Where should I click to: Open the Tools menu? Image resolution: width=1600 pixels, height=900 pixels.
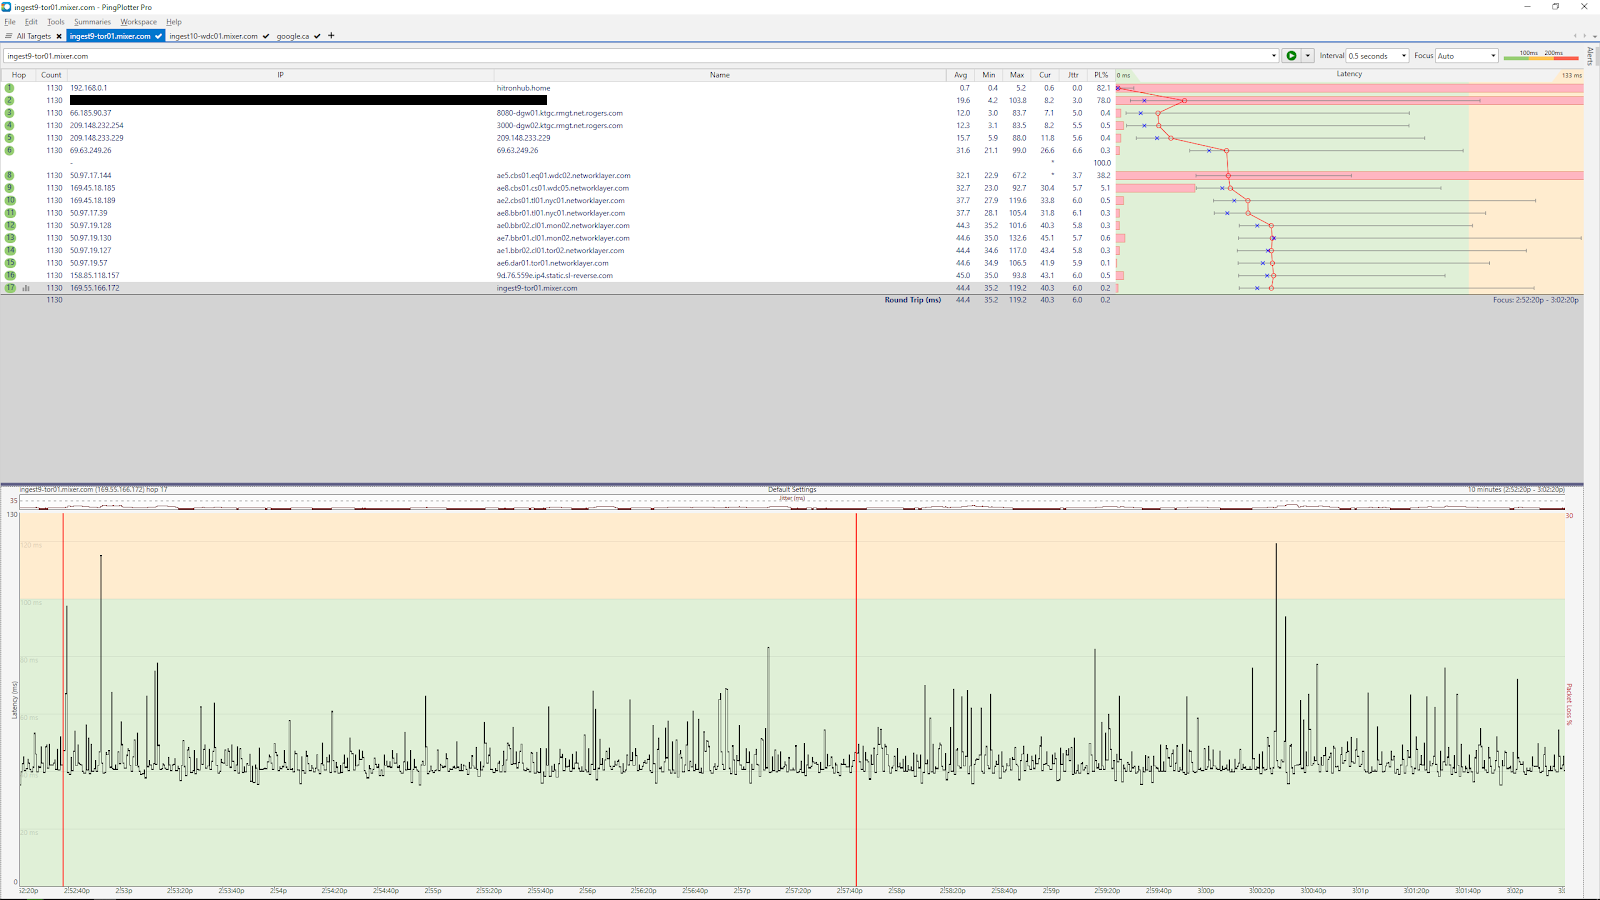tap(56, 22)
